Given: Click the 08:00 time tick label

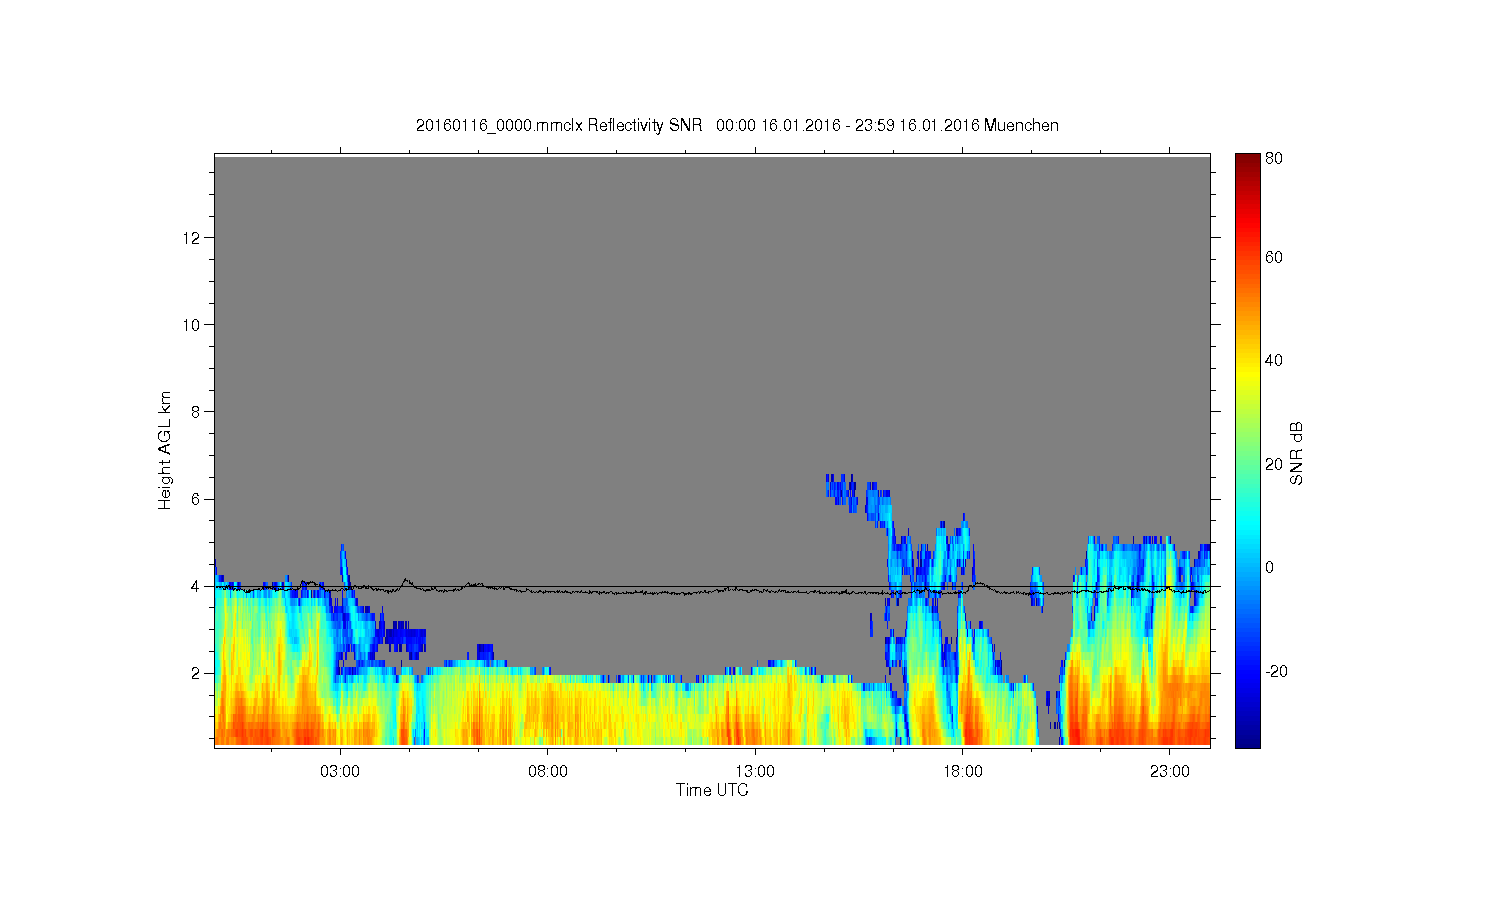Looking at the screenshot, I should click(548, 772).
